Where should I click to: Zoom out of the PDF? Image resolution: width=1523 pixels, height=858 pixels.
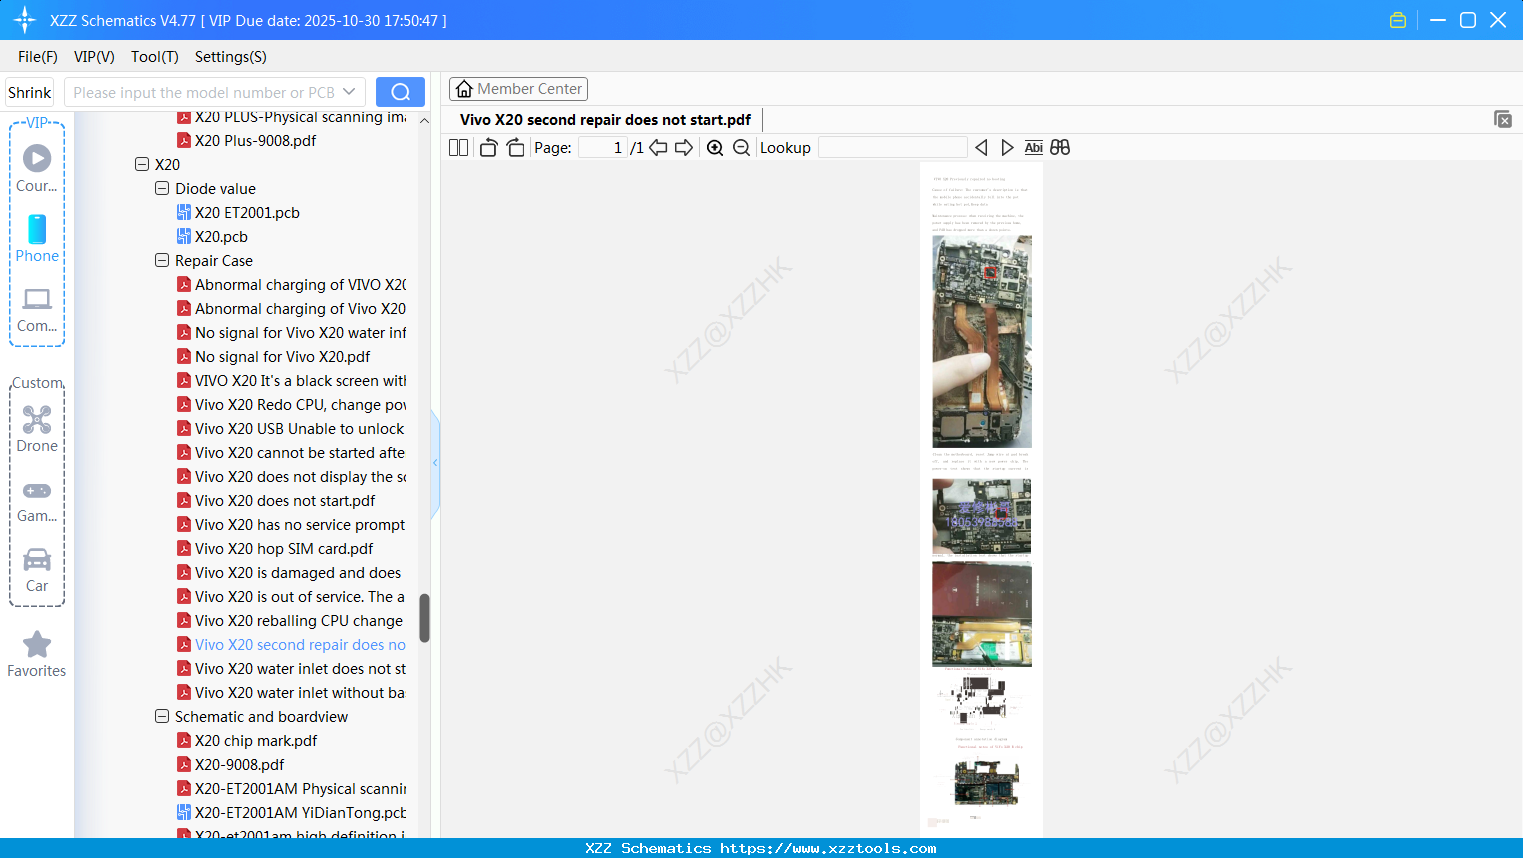pyautogui.click(x=741, y=148)
